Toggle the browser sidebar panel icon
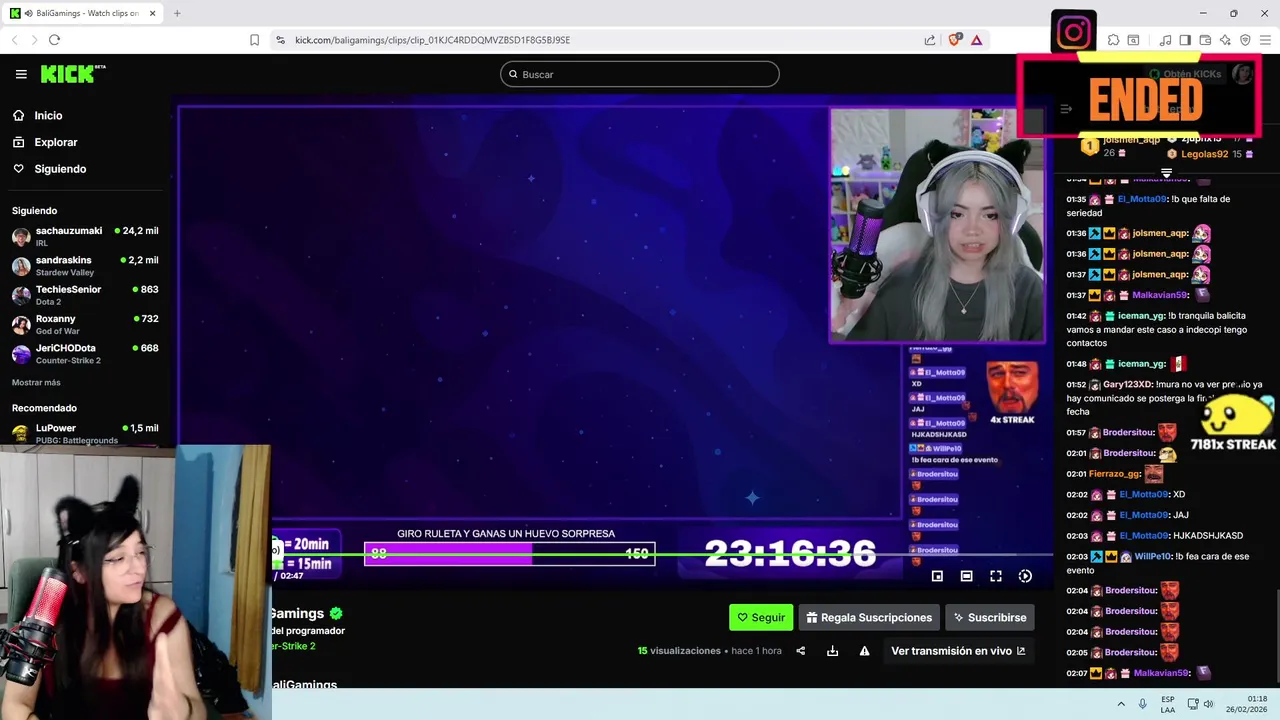The height and width of the screenshot is (720, 1280). 1185,40
